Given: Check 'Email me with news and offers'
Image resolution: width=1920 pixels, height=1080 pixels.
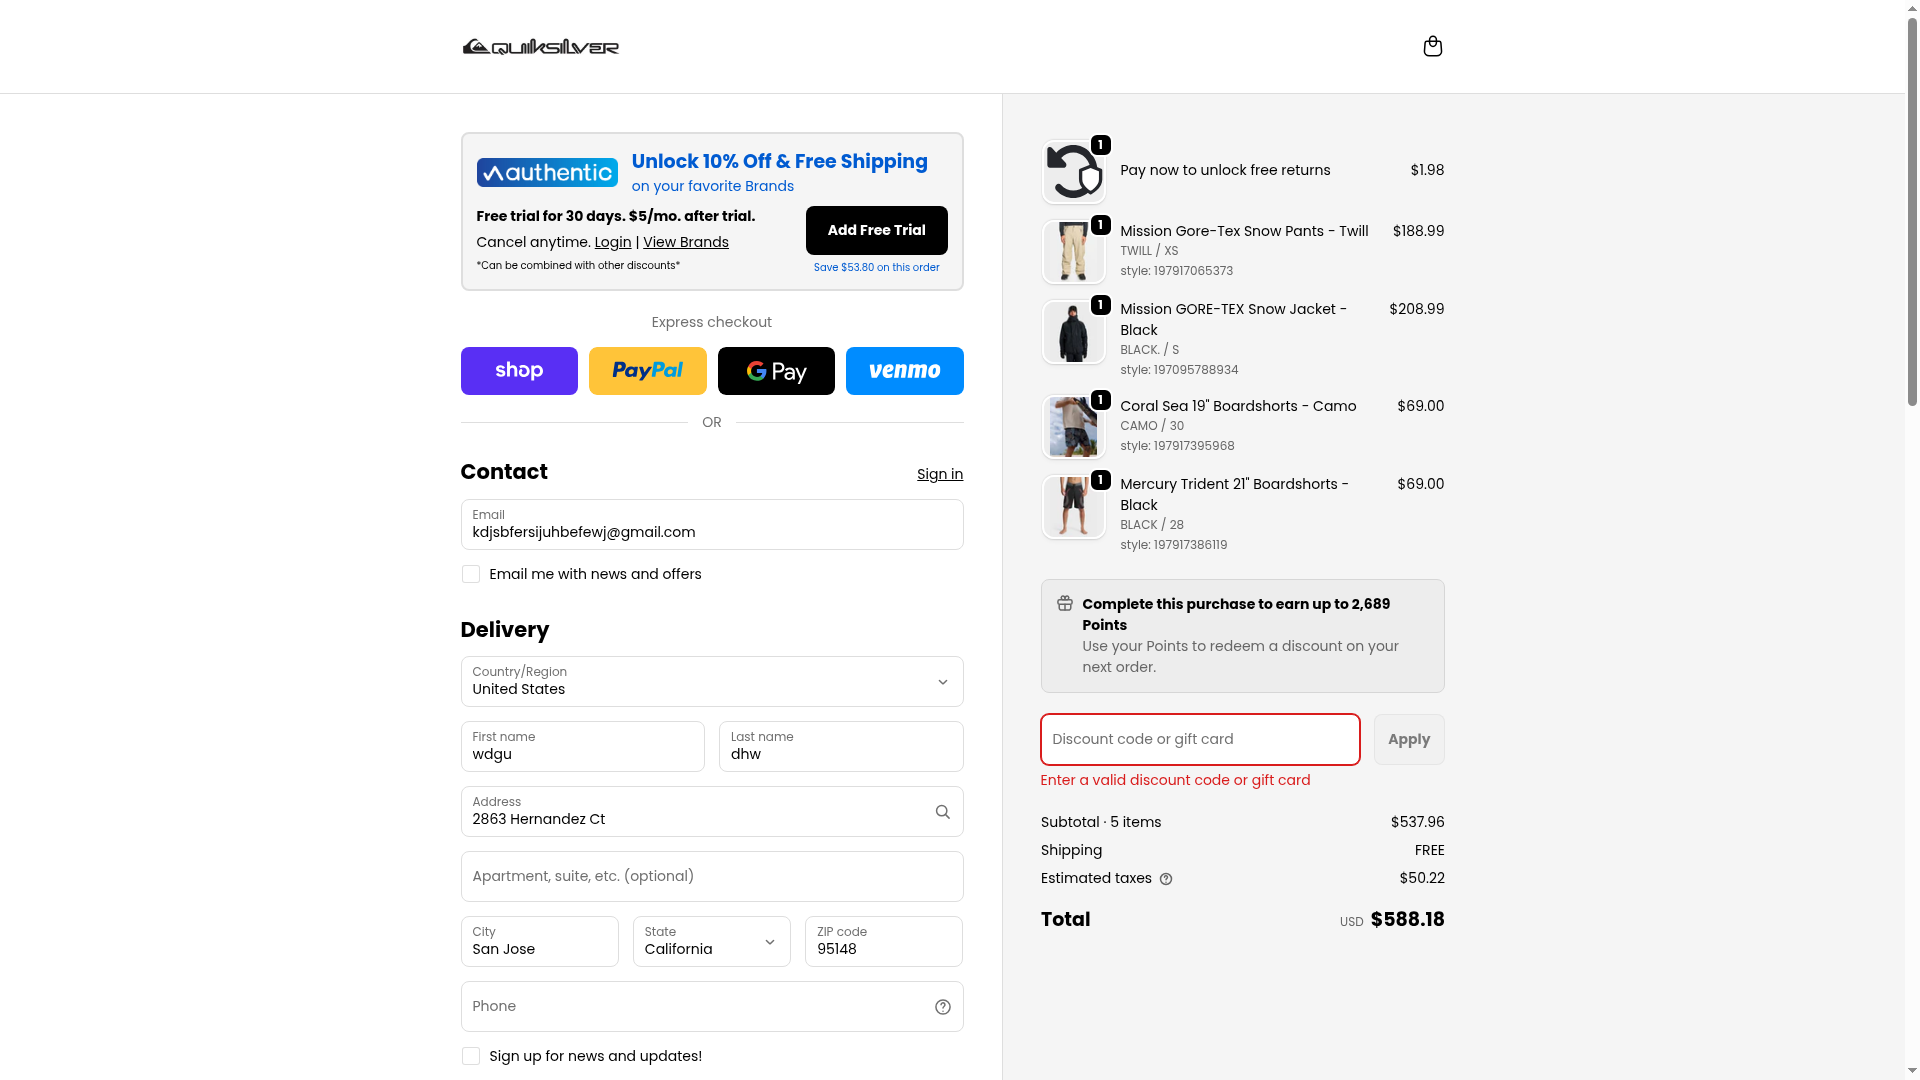Looking at the screenshot, I should point(471,574).
